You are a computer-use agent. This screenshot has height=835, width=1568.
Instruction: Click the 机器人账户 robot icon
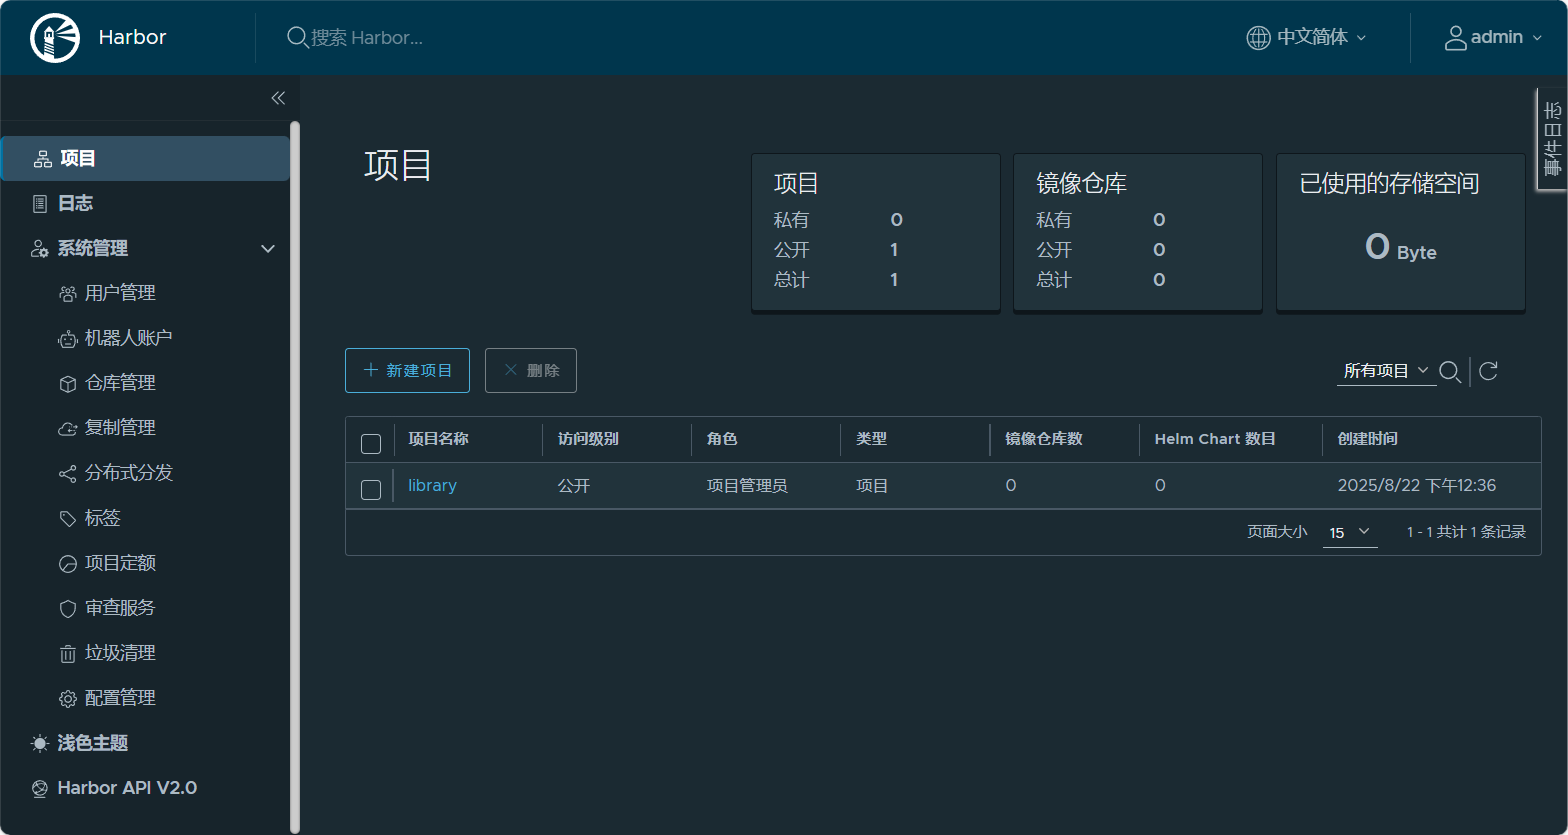pyautogui.click(x=67, y=339)
